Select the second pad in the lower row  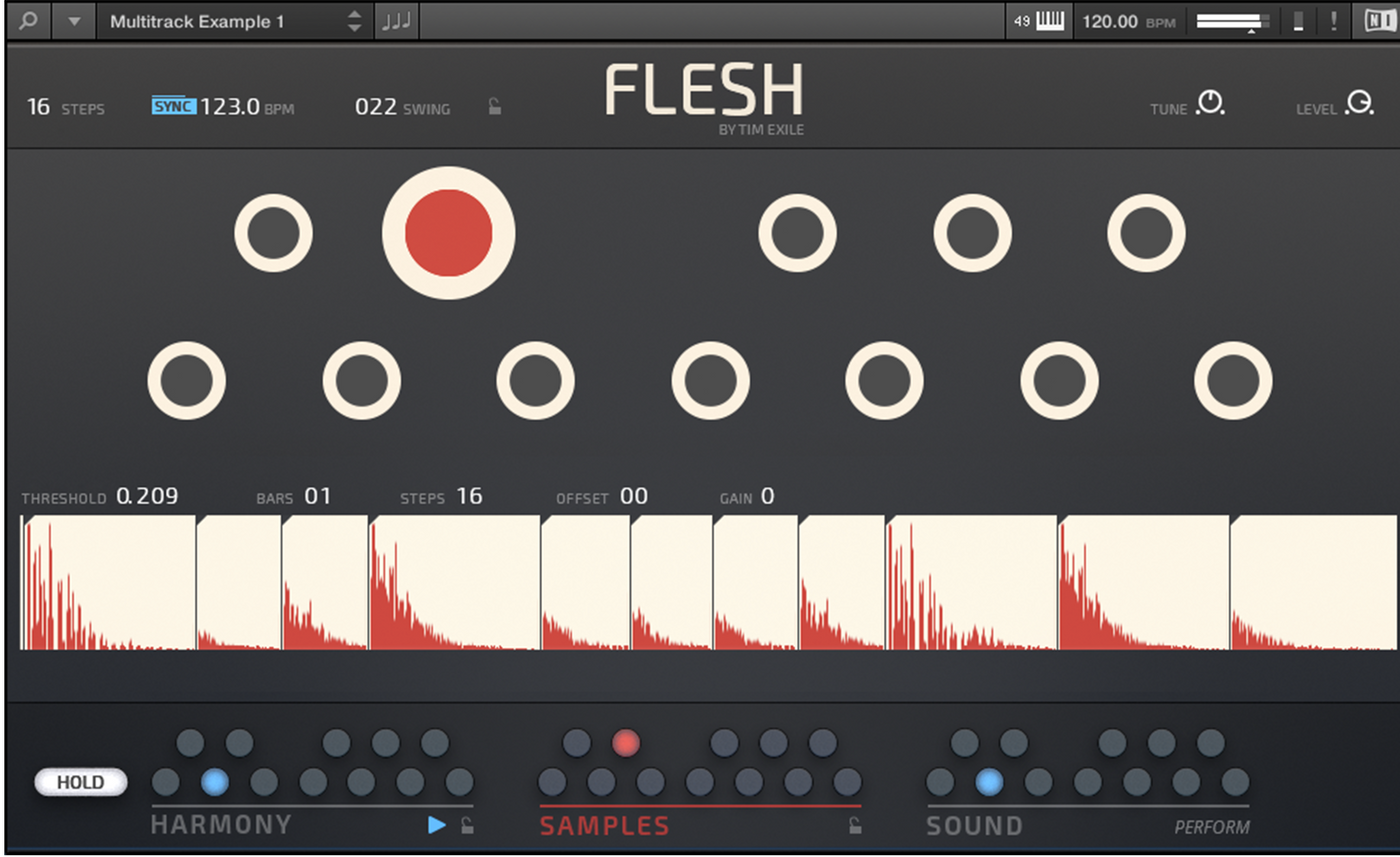coord(361,380)
